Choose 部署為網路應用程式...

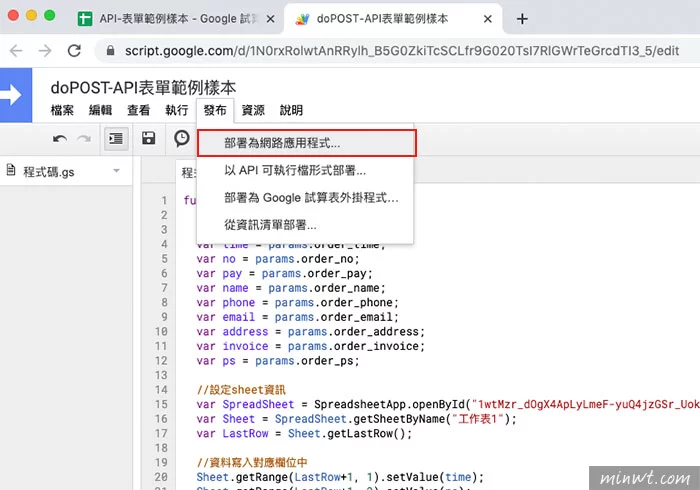click(x=307, y=143)
